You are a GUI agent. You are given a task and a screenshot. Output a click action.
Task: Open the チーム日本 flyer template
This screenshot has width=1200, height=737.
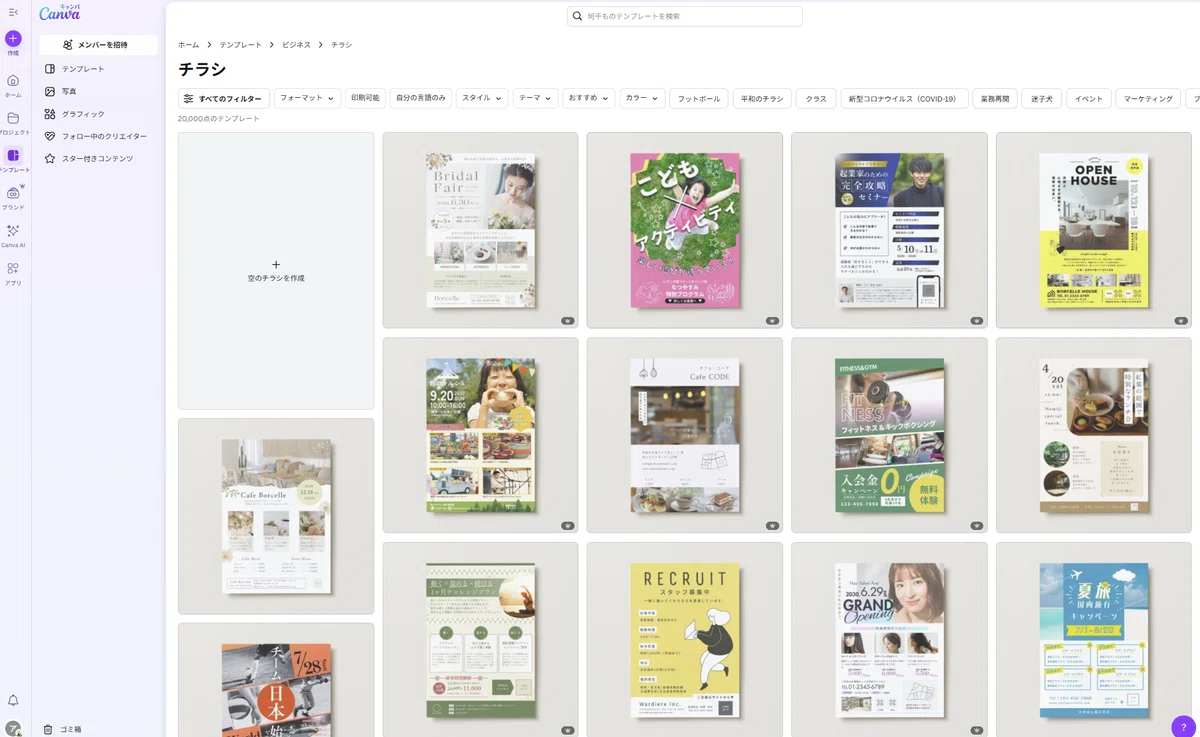[276, 680]
